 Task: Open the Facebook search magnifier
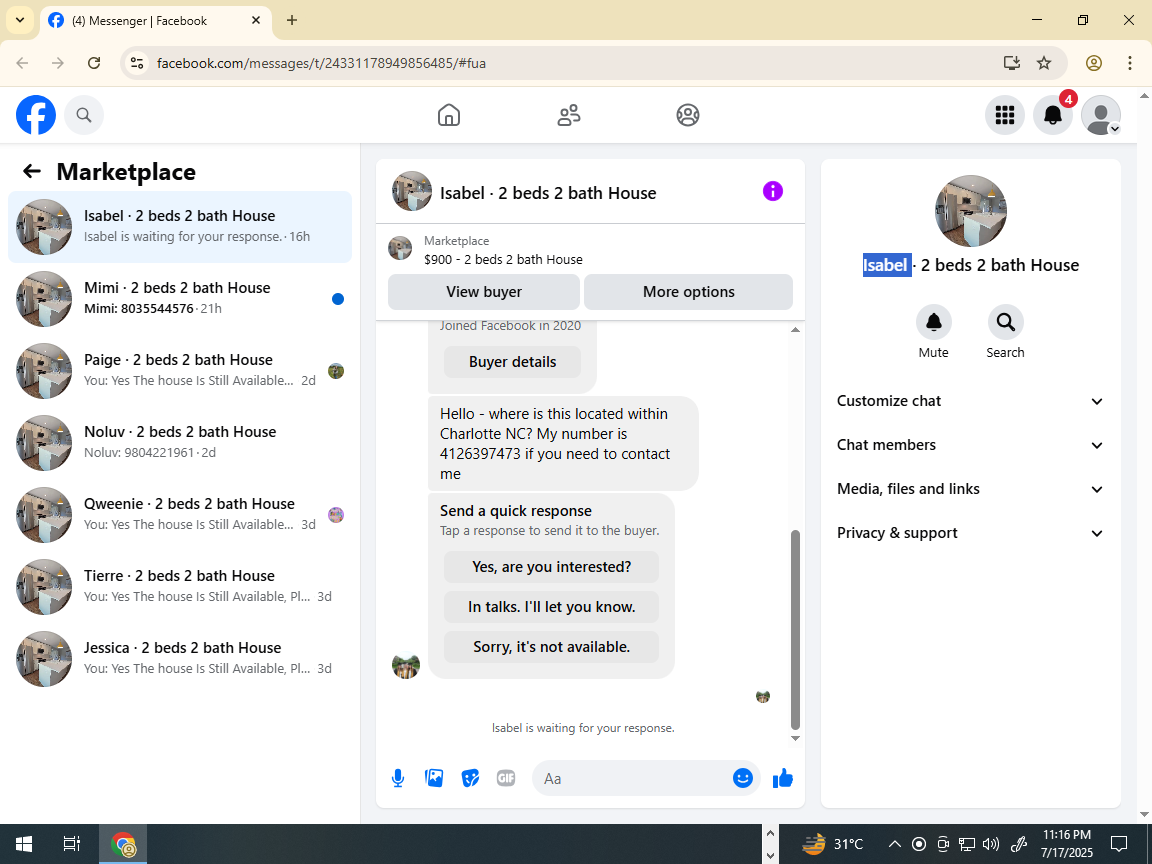point(84,115)
